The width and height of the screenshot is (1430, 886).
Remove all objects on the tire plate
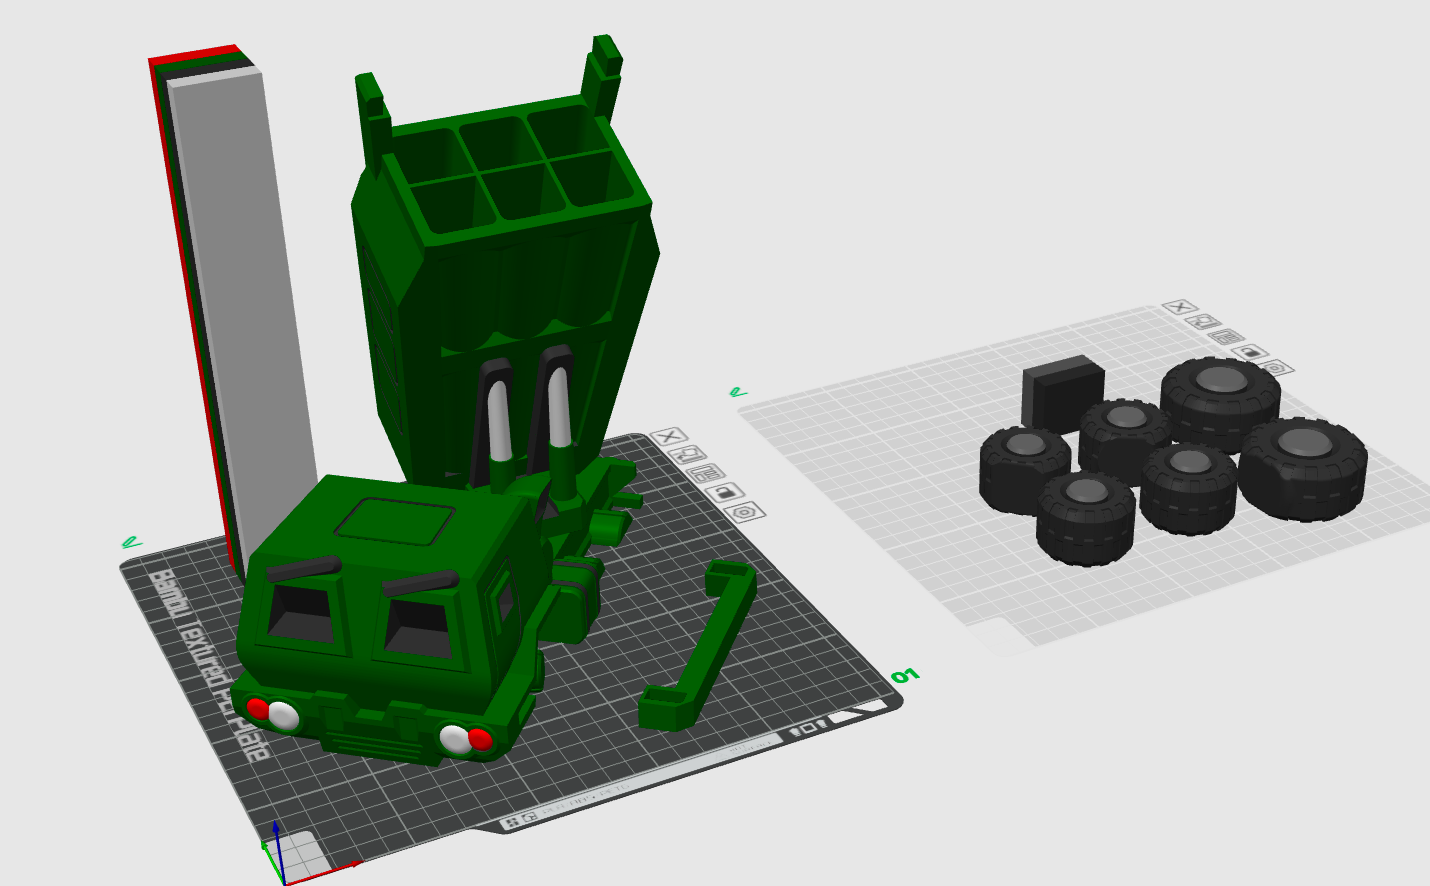[1181, 307]
